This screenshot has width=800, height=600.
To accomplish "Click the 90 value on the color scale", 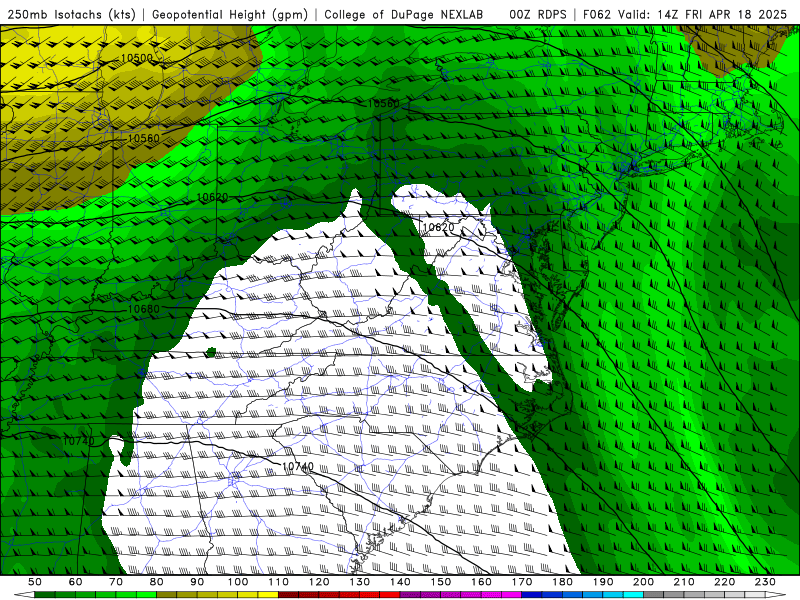I will pyautogui.click(x=197, y=582).
